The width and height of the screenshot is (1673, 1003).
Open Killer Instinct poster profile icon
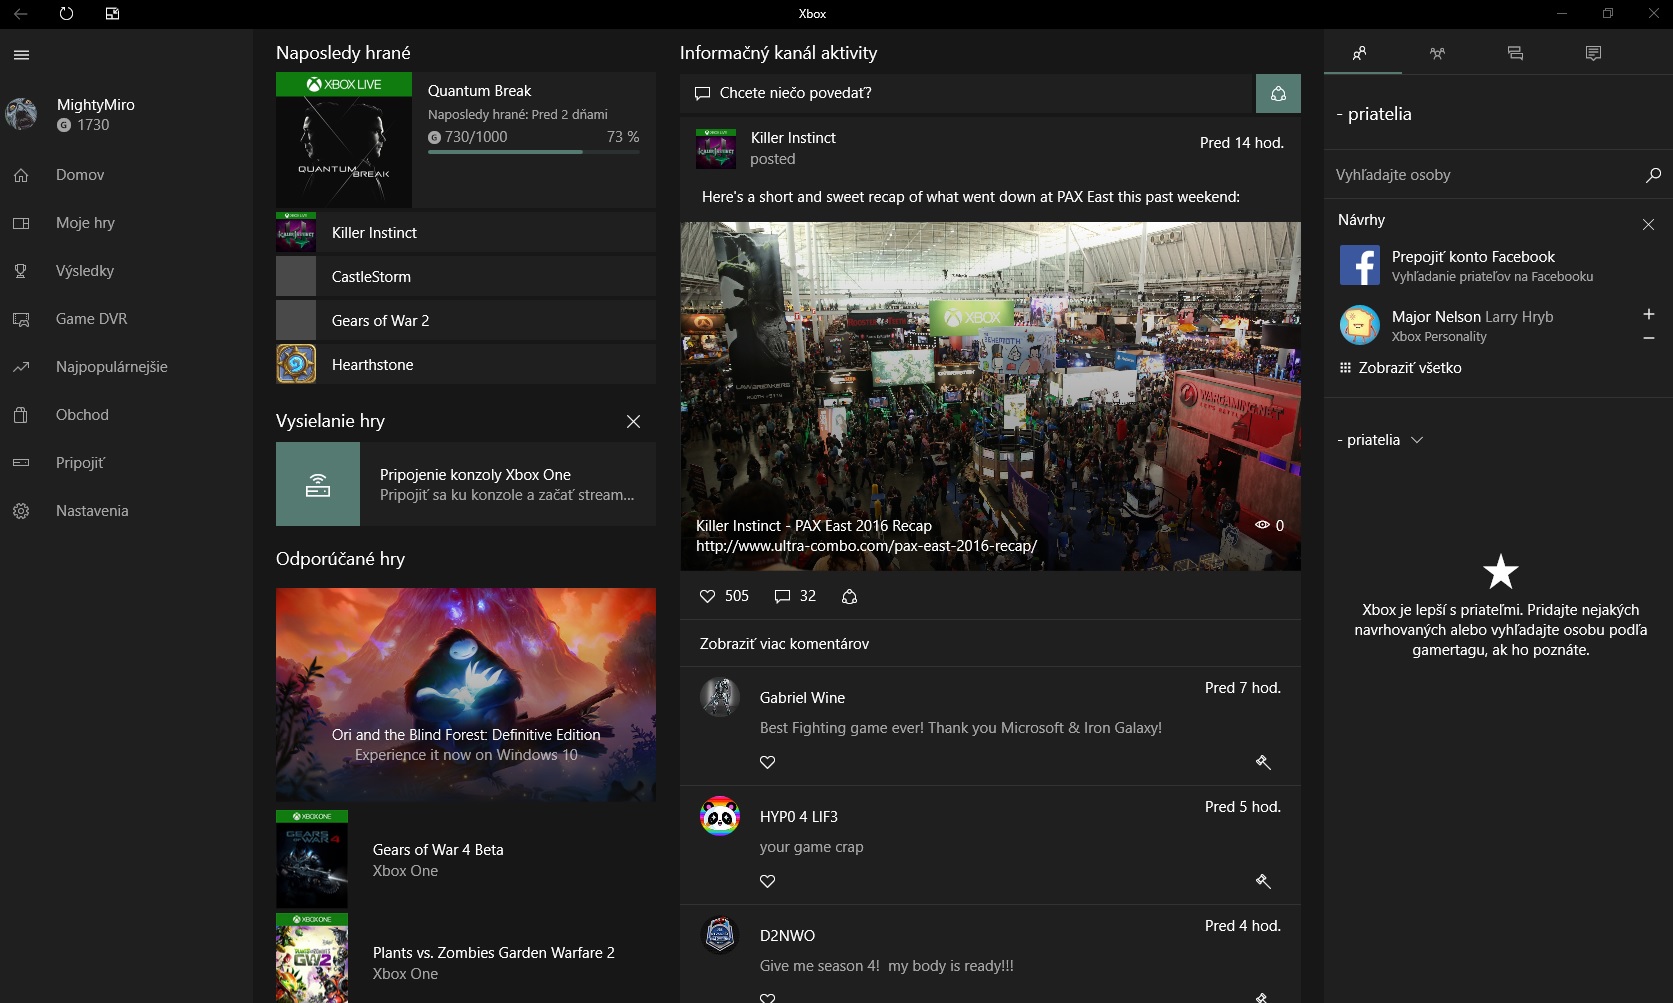click(x=716, y=148)
